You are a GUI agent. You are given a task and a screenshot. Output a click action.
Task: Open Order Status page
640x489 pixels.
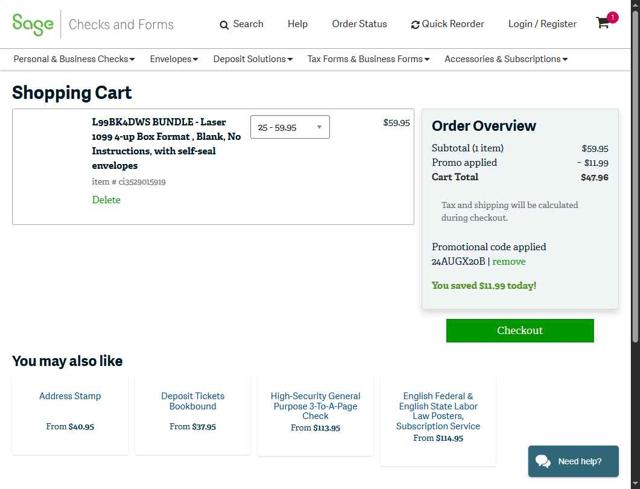pyautogui.click(x=359, y=24)
